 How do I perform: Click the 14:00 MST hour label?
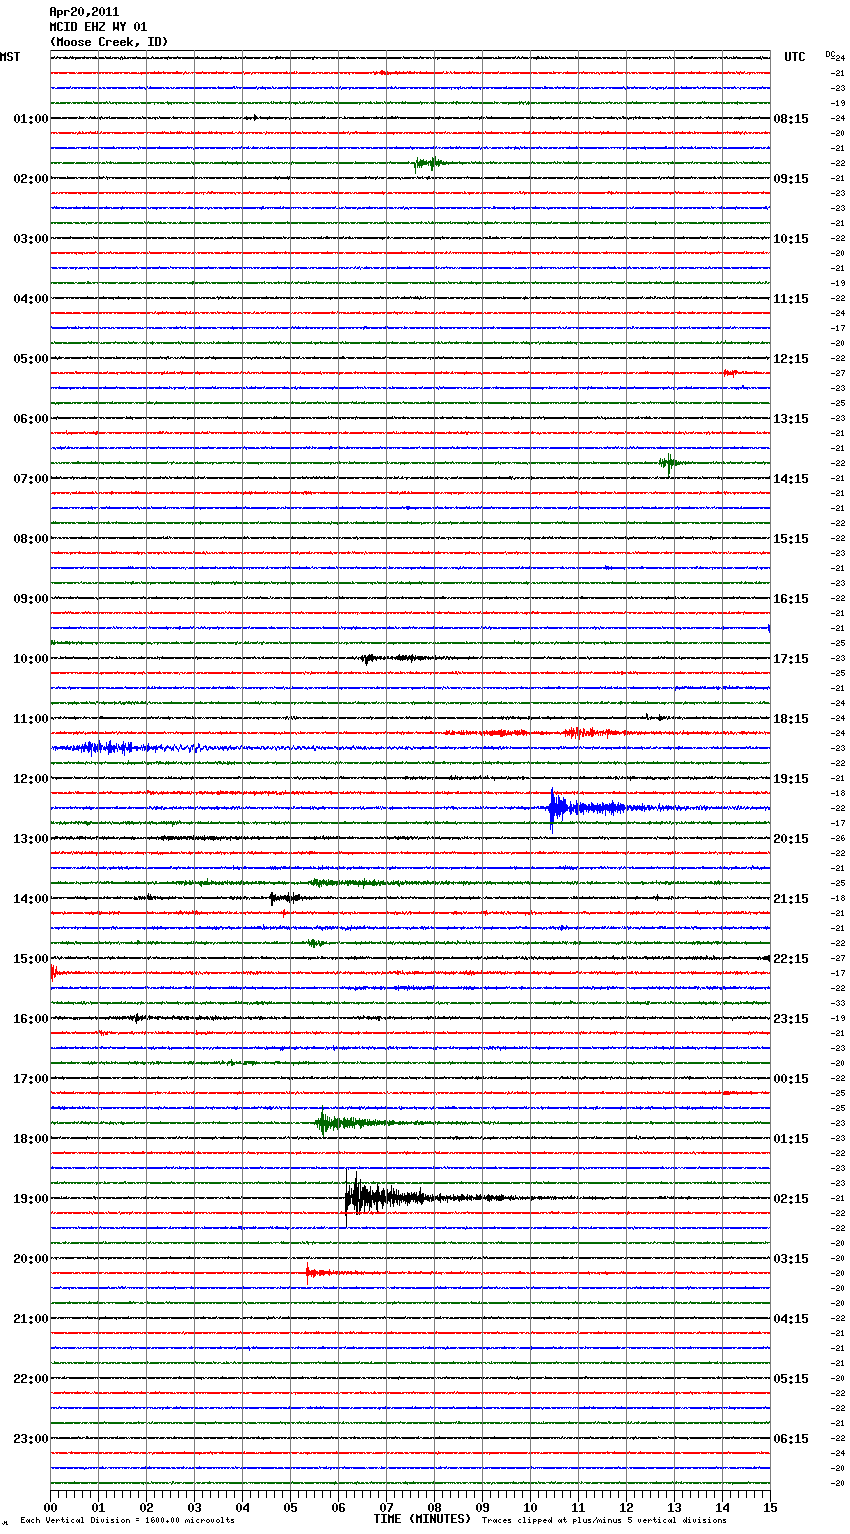(x=31, y=899)
